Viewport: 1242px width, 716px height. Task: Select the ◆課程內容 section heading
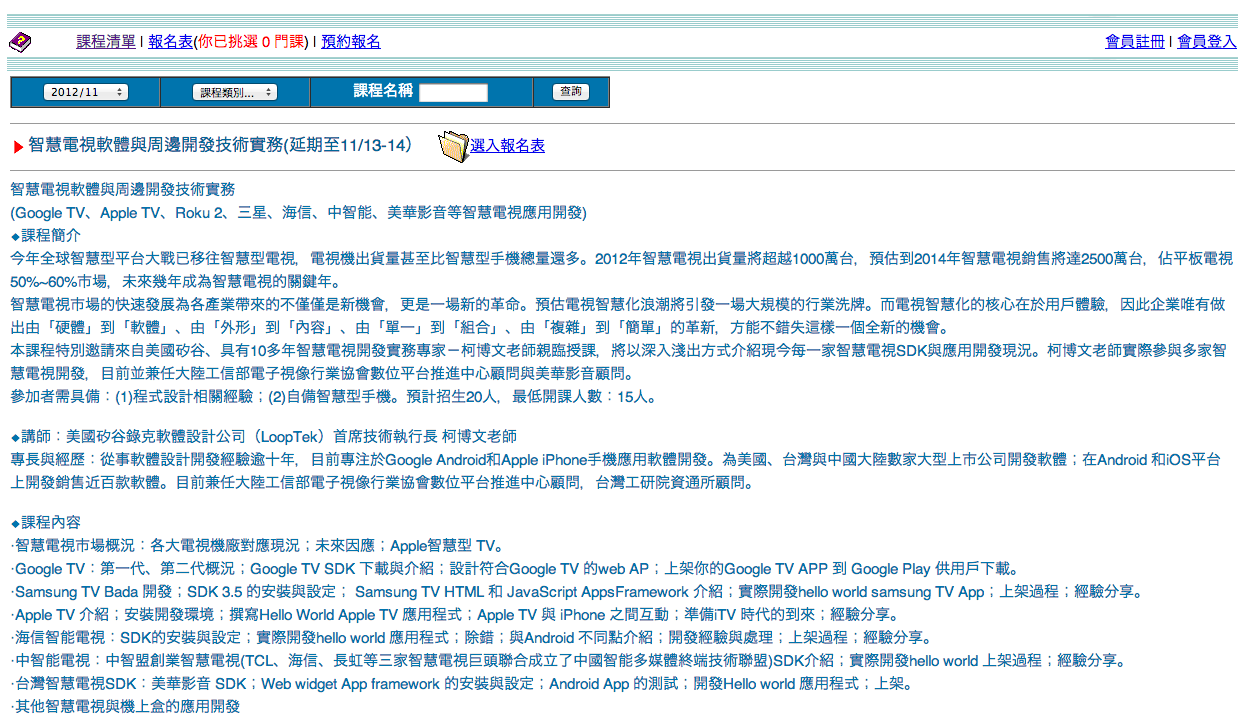point(45,523)
